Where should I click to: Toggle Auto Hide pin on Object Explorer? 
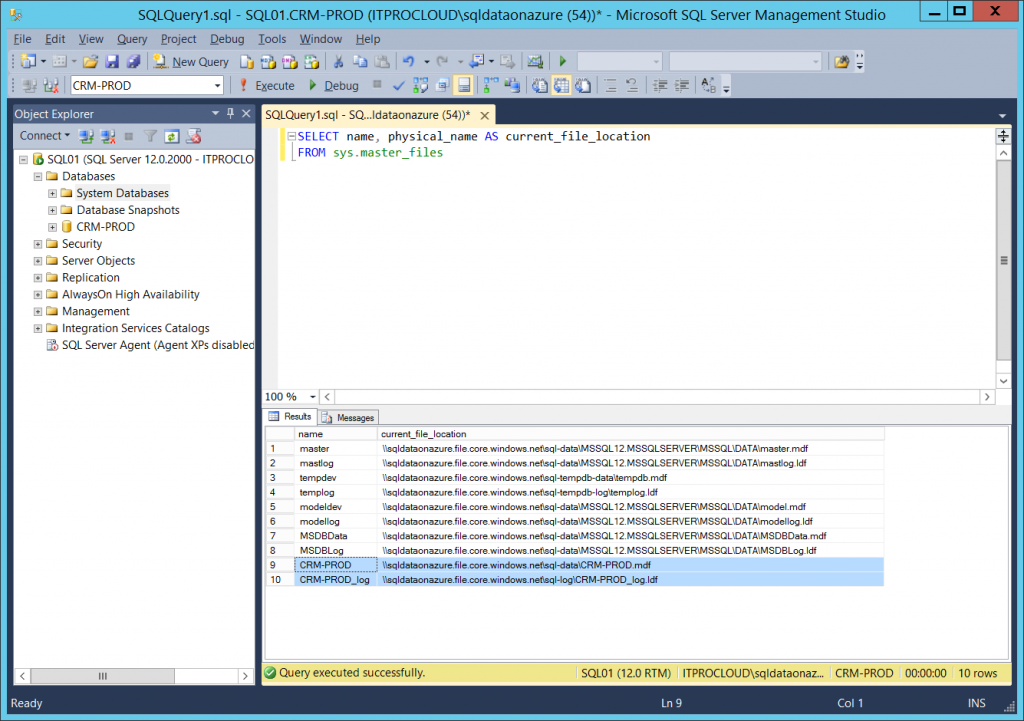point(231,114)
